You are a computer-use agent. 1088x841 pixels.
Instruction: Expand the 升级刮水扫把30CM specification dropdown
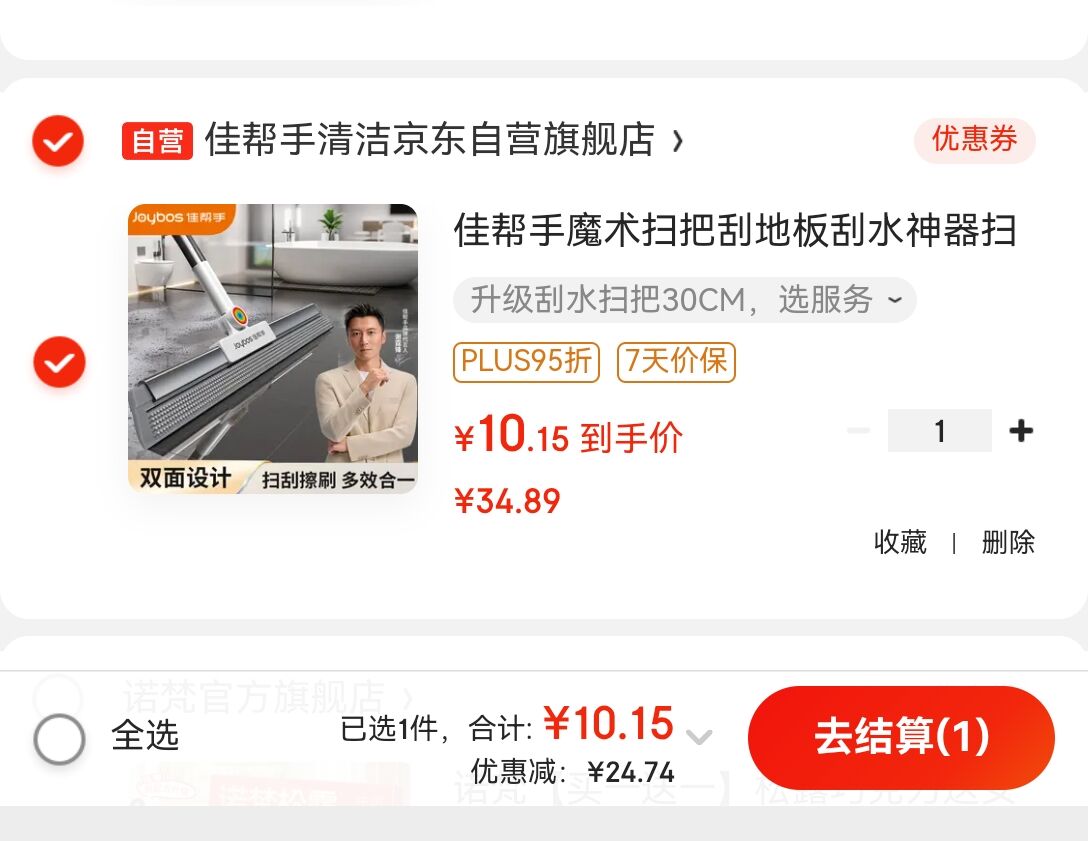point(685,300)
